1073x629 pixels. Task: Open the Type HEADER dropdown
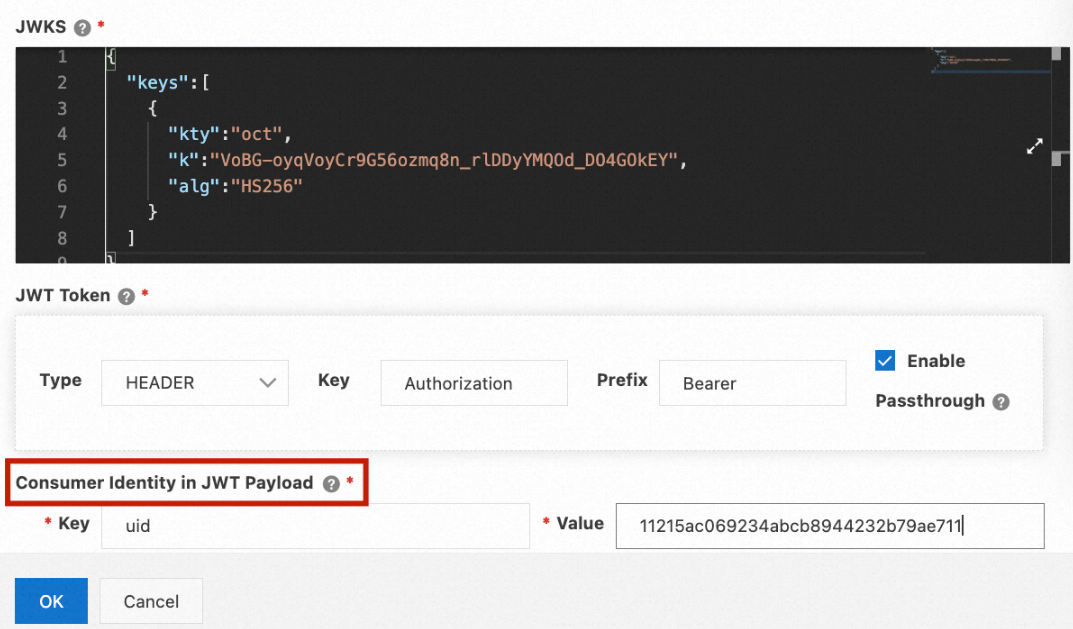coord(195,383)
